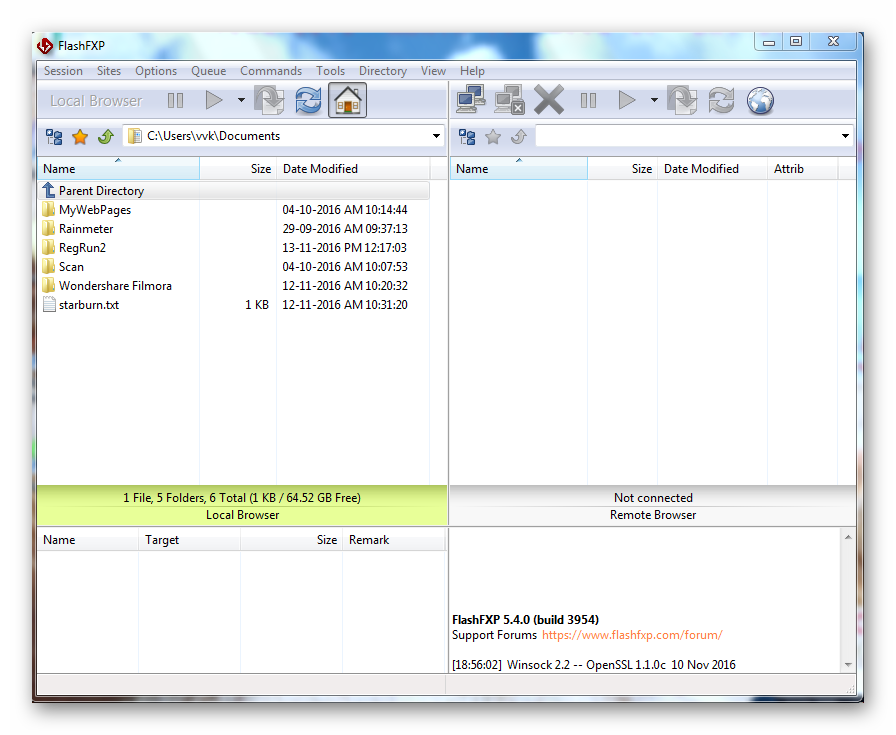Sort remote files by Name column
896x735 pixels.
(519, 169)
